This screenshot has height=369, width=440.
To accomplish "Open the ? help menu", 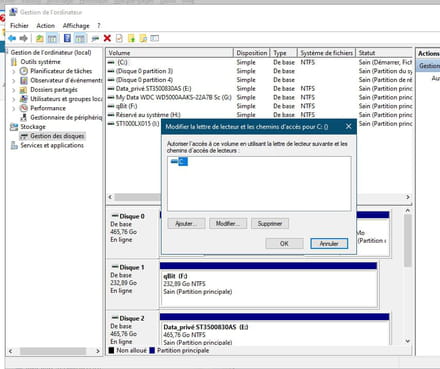I will click(99, 26).
